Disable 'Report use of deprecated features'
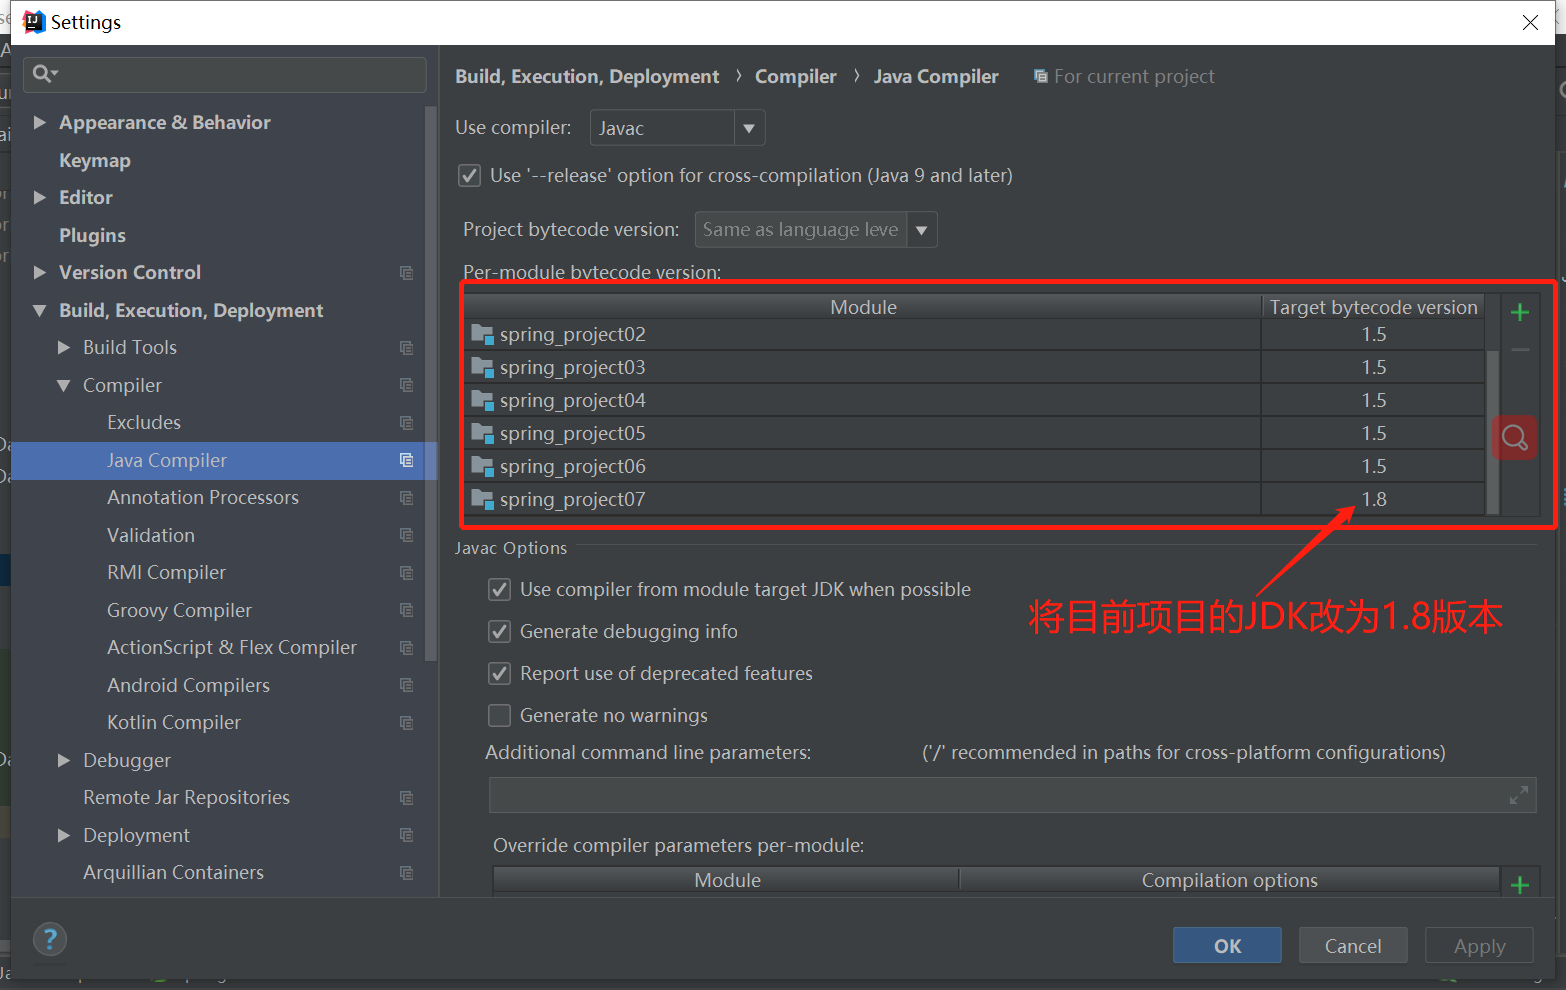The image size is (1566, 990). 499,673
